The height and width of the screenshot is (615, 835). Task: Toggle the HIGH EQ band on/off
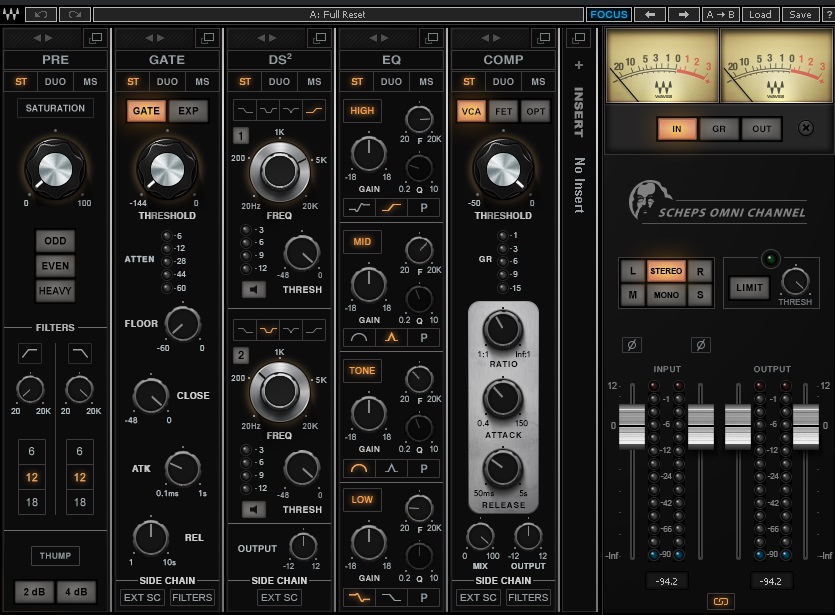(362, 111)
